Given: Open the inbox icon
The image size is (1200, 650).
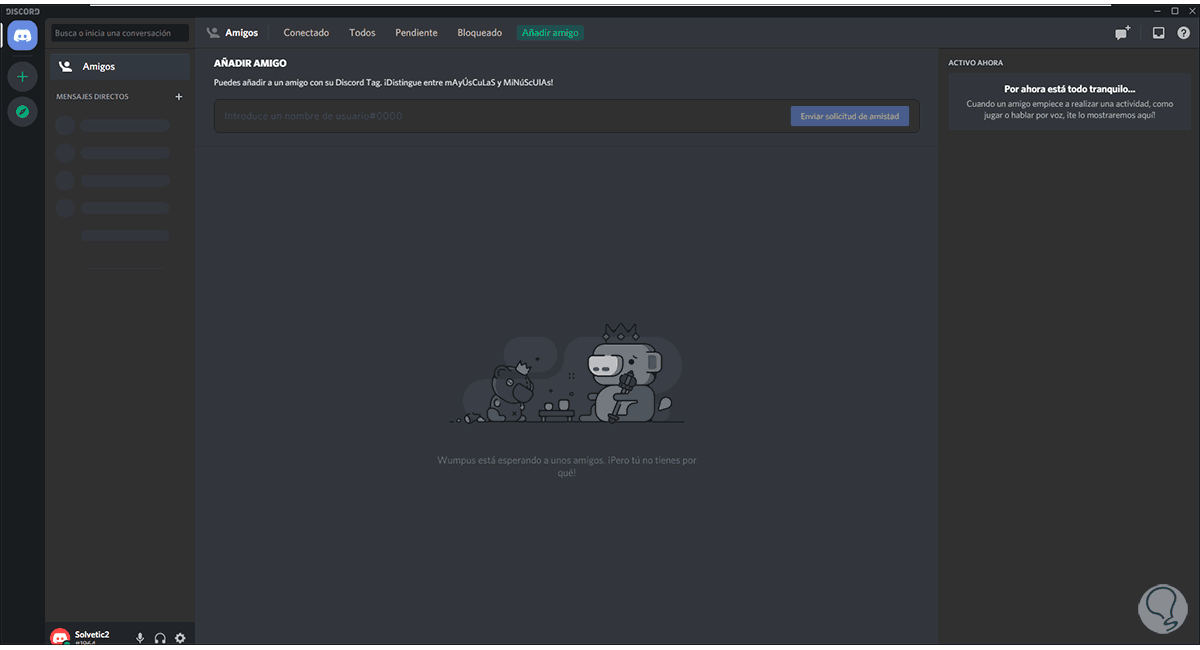Looking at the screenshot, I should (1158, 32).
